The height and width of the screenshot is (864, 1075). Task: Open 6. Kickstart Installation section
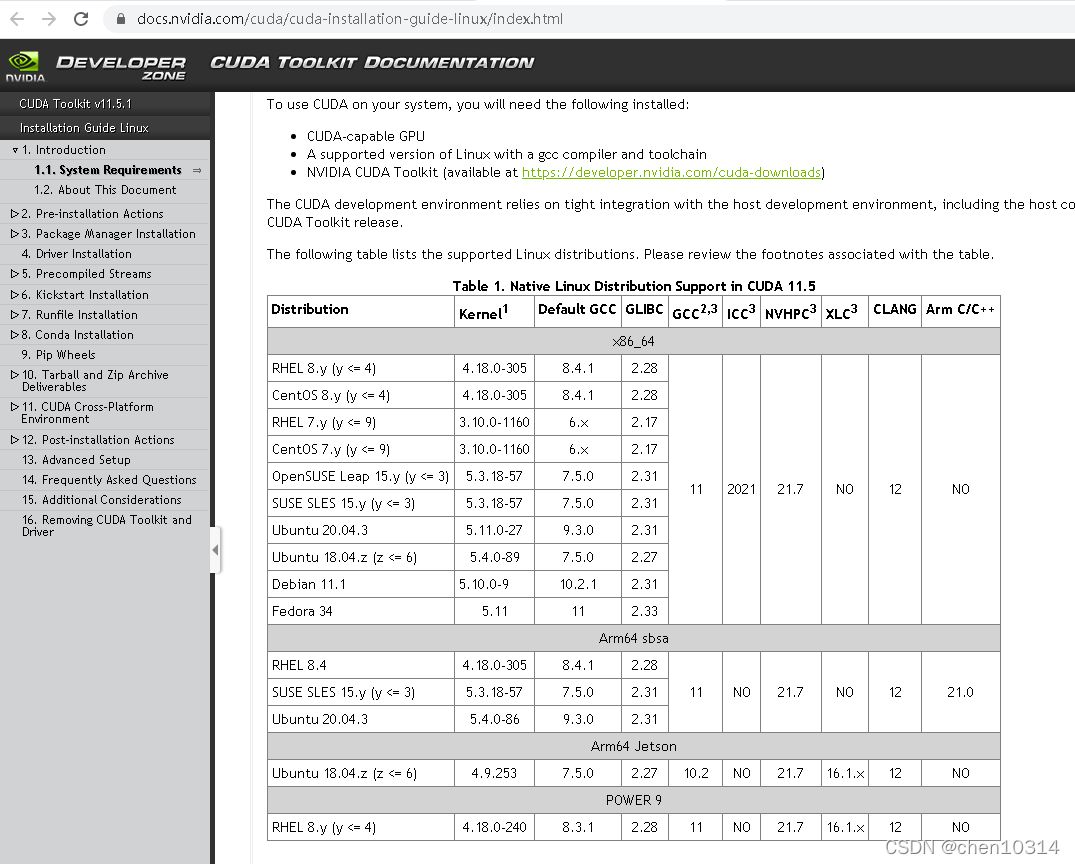85,294
